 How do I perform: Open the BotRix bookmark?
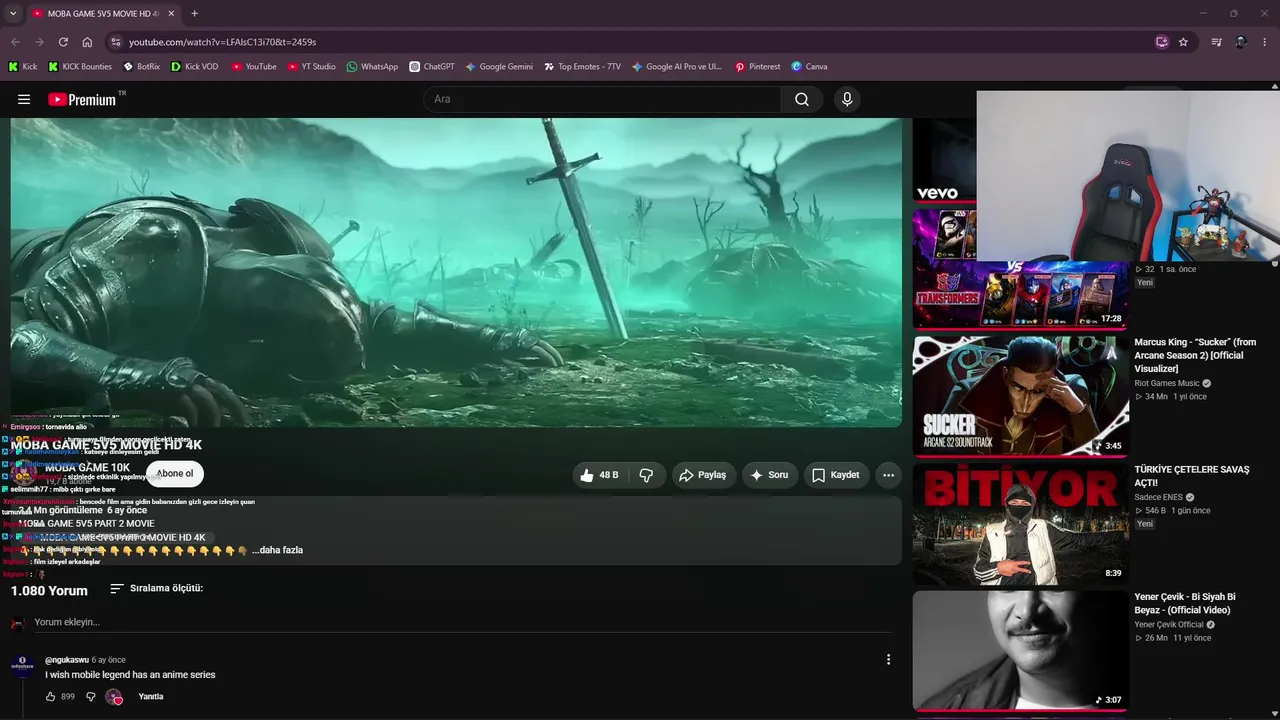141,67
